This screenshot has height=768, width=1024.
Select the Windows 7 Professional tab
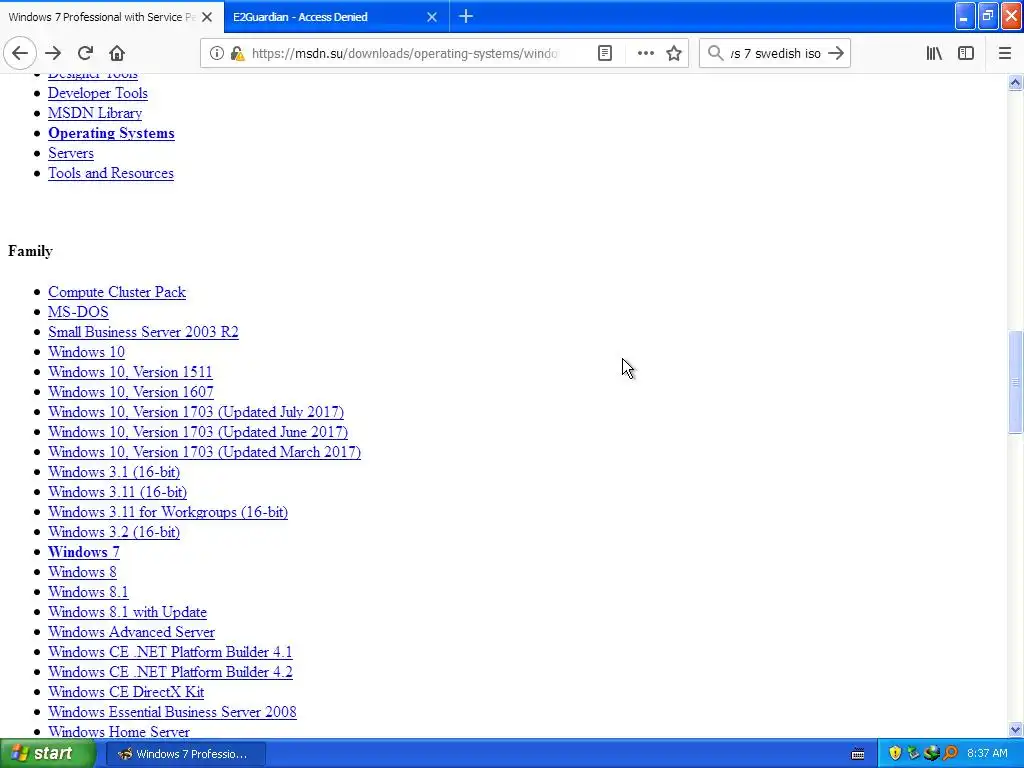(112, 17)
